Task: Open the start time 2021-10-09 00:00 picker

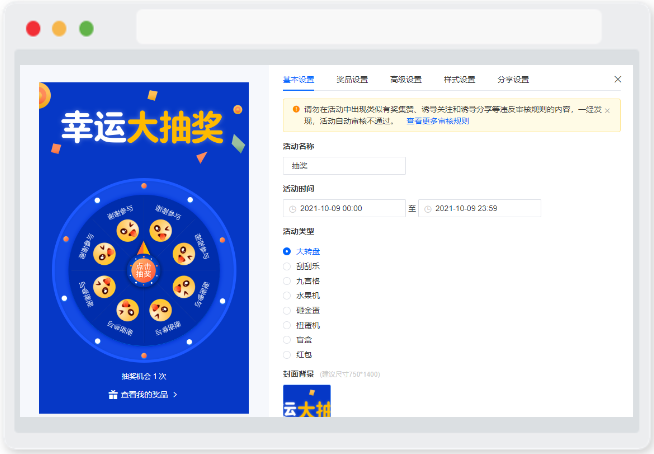Action: point(344,208)
